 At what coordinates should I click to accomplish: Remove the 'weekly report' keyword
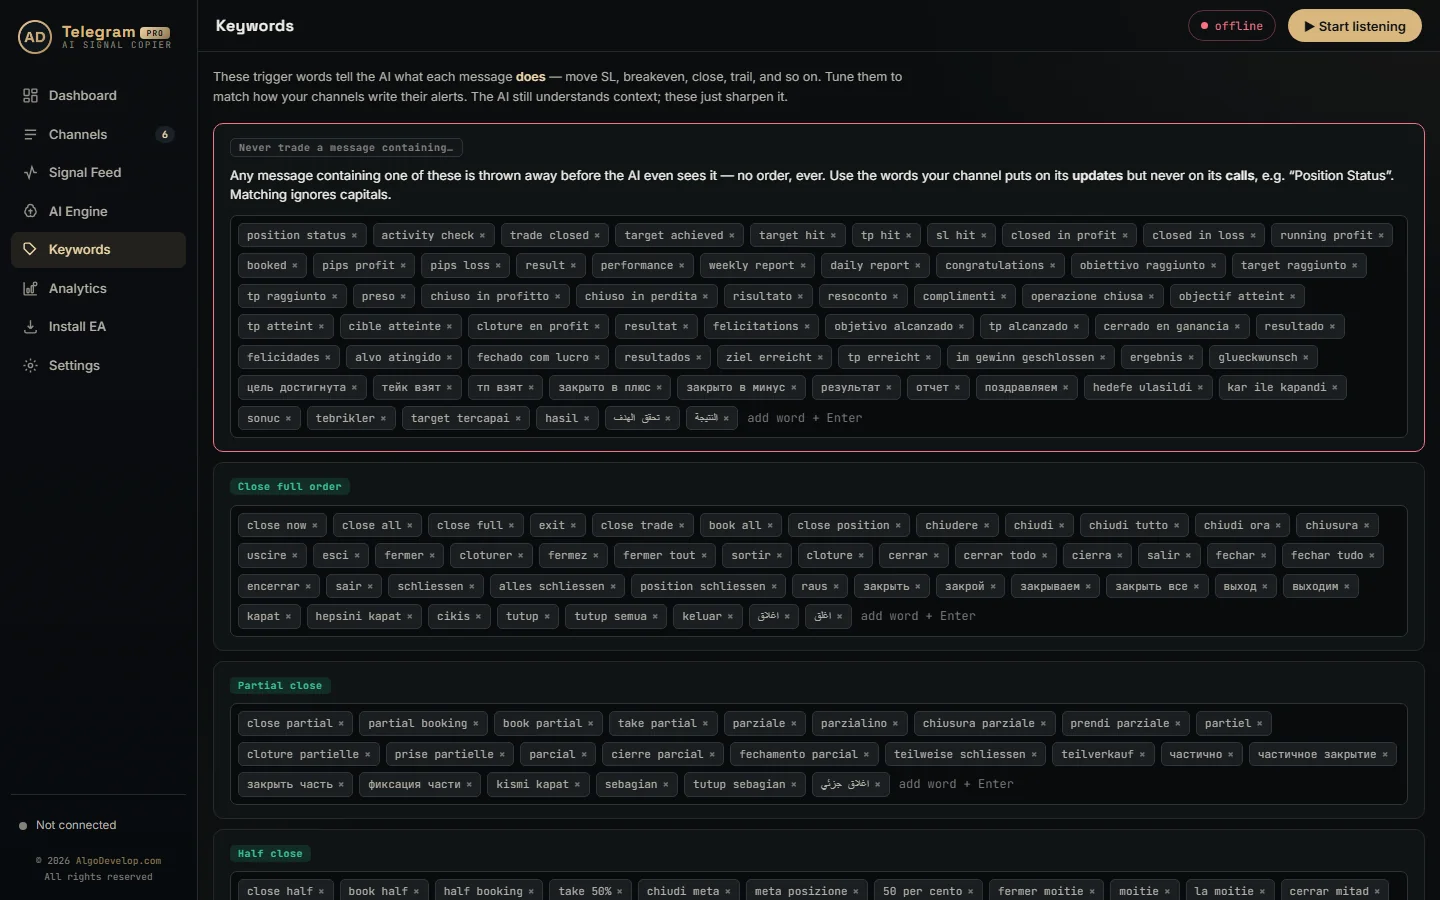tap(802, 266)
